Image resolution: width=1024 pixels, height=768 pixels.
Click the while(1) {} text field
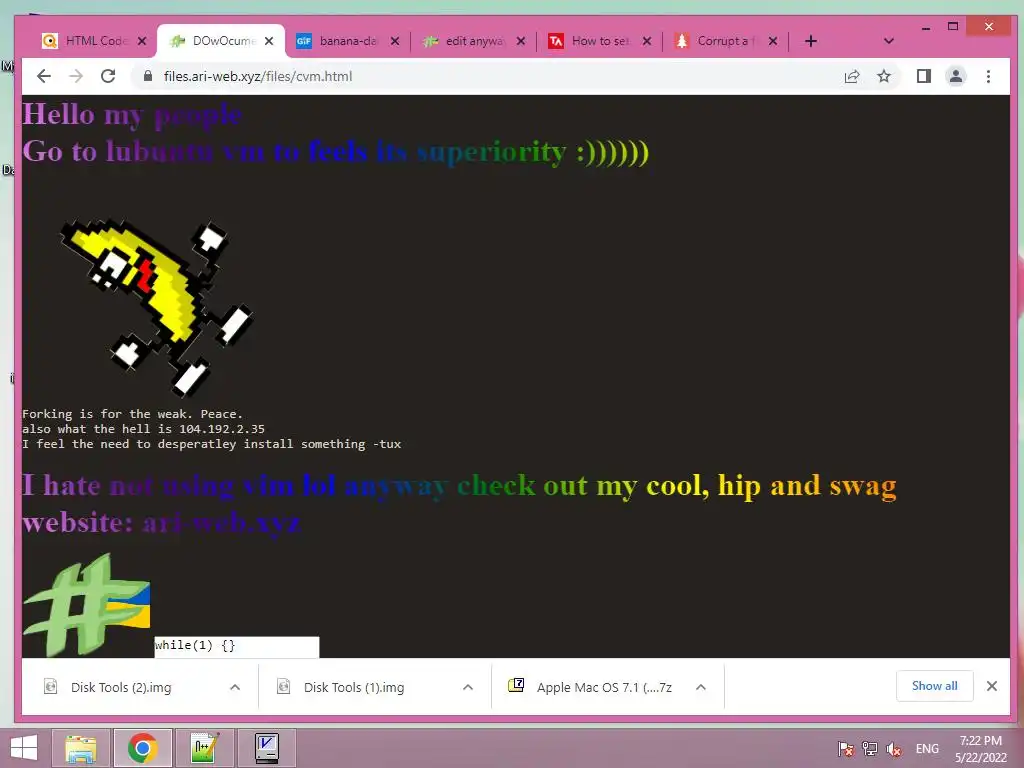pyautogui.click(x=236, y=646)
